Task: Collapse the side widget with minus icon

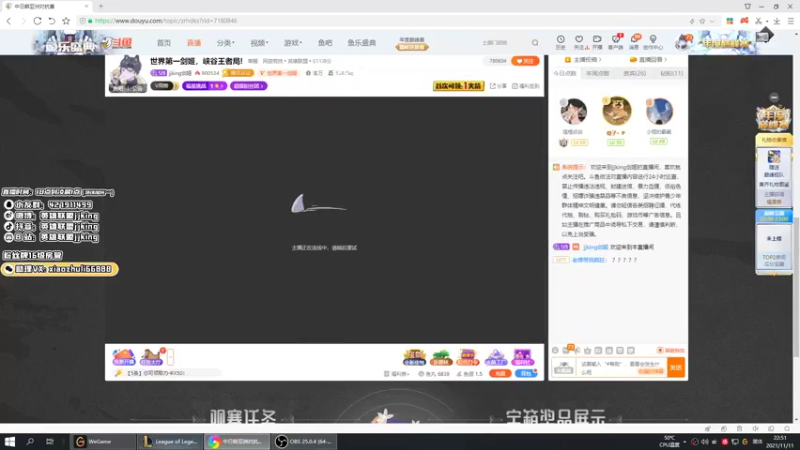Action: tap(774, 97)
